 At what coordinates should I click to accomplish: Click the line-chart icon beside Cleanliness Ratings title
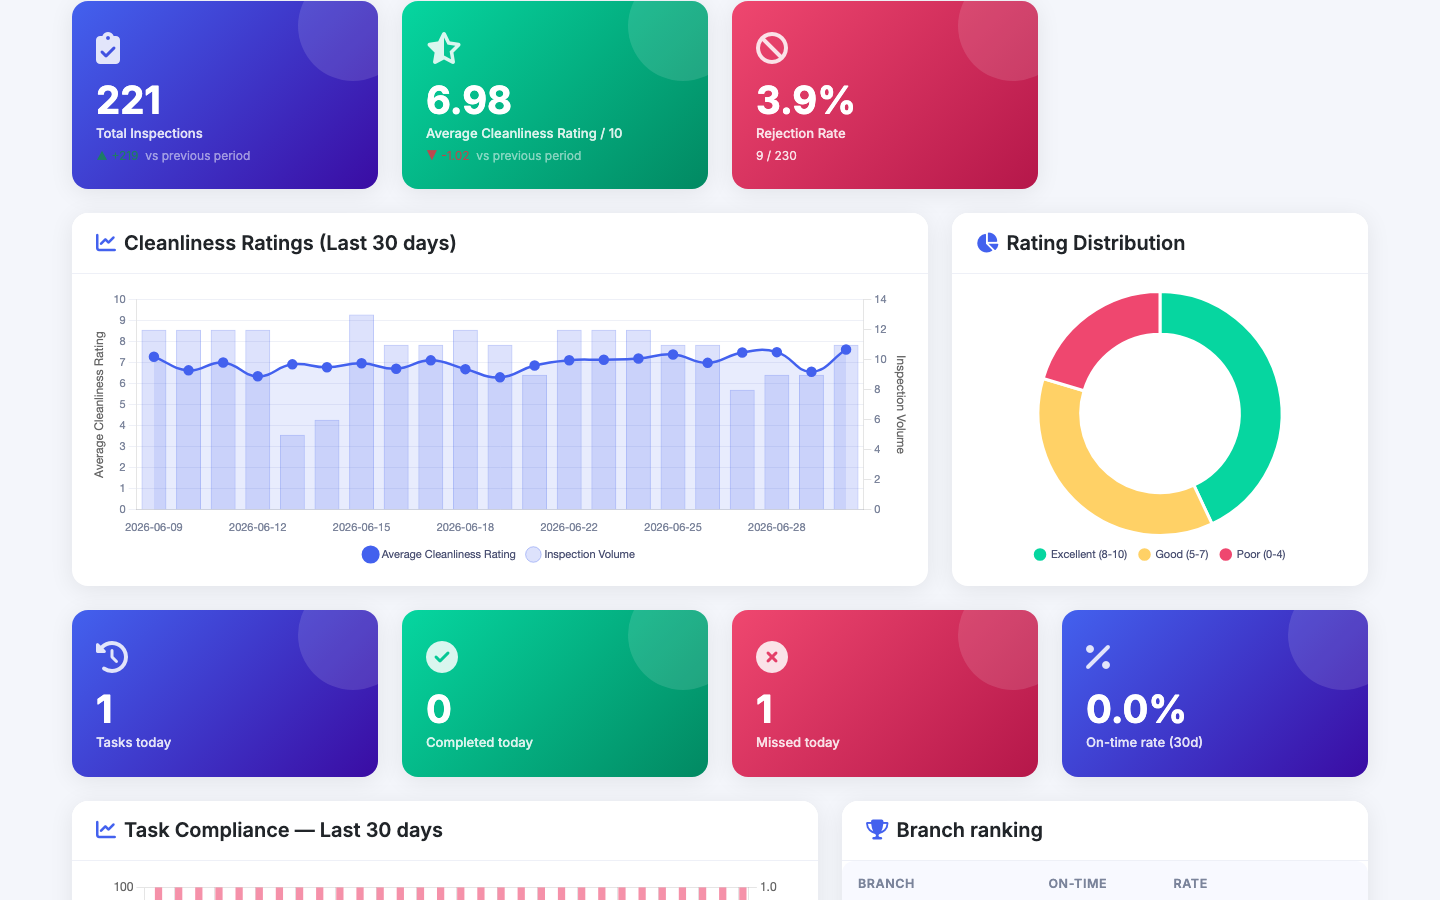105,242
